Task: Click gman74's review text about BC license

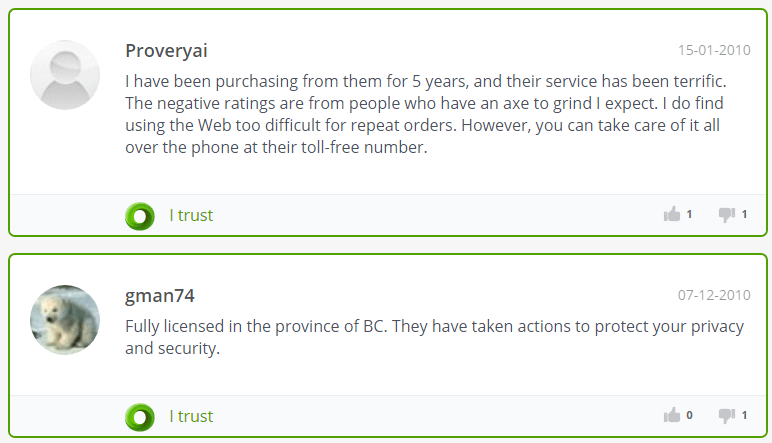Action: coord(435,337)
